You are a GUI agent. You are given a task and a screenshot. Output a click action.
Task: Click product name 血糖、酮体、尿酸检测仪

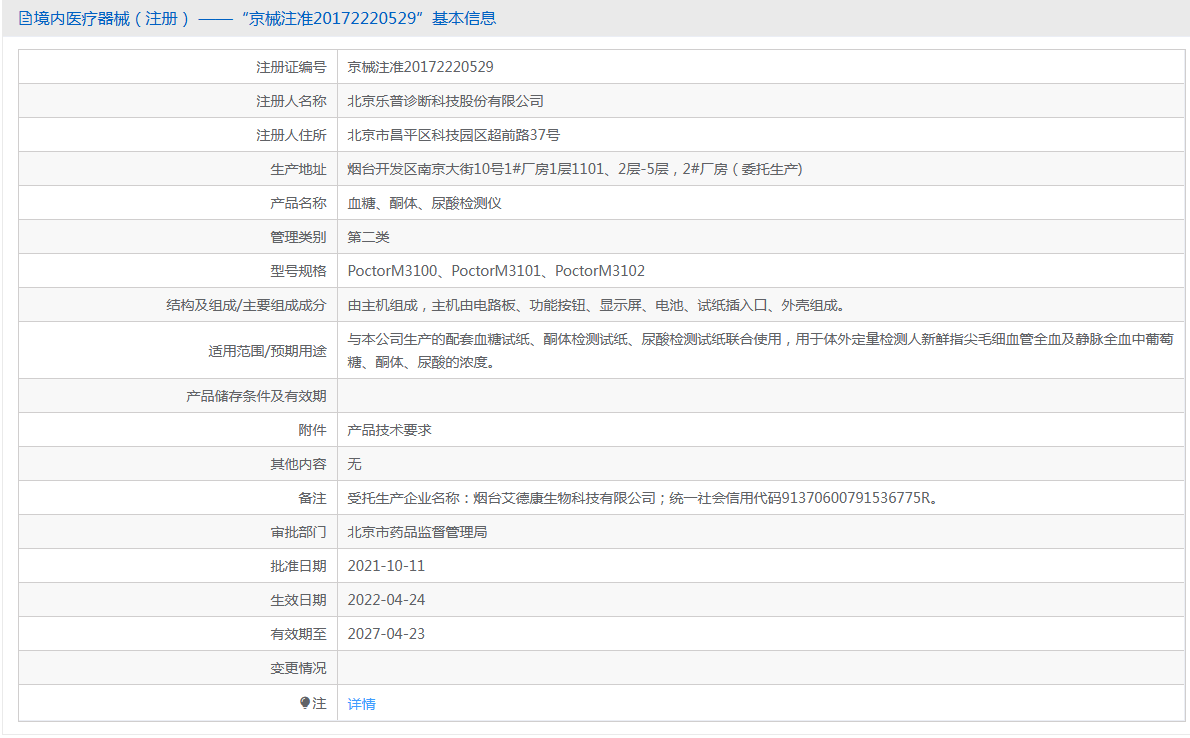tap(424, 203)
